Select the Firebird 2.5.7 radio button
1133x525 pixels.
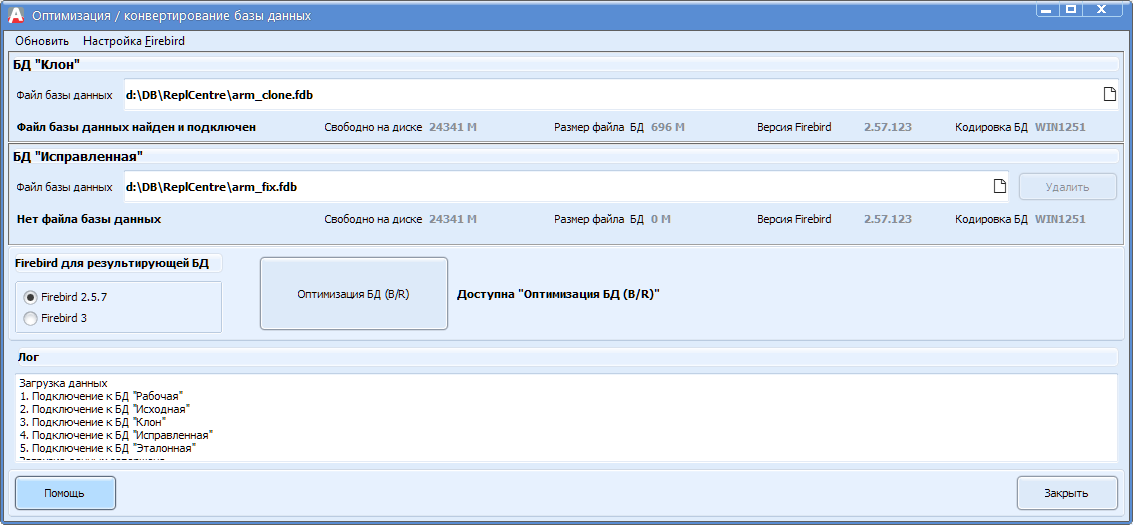[x=30, y=297]
